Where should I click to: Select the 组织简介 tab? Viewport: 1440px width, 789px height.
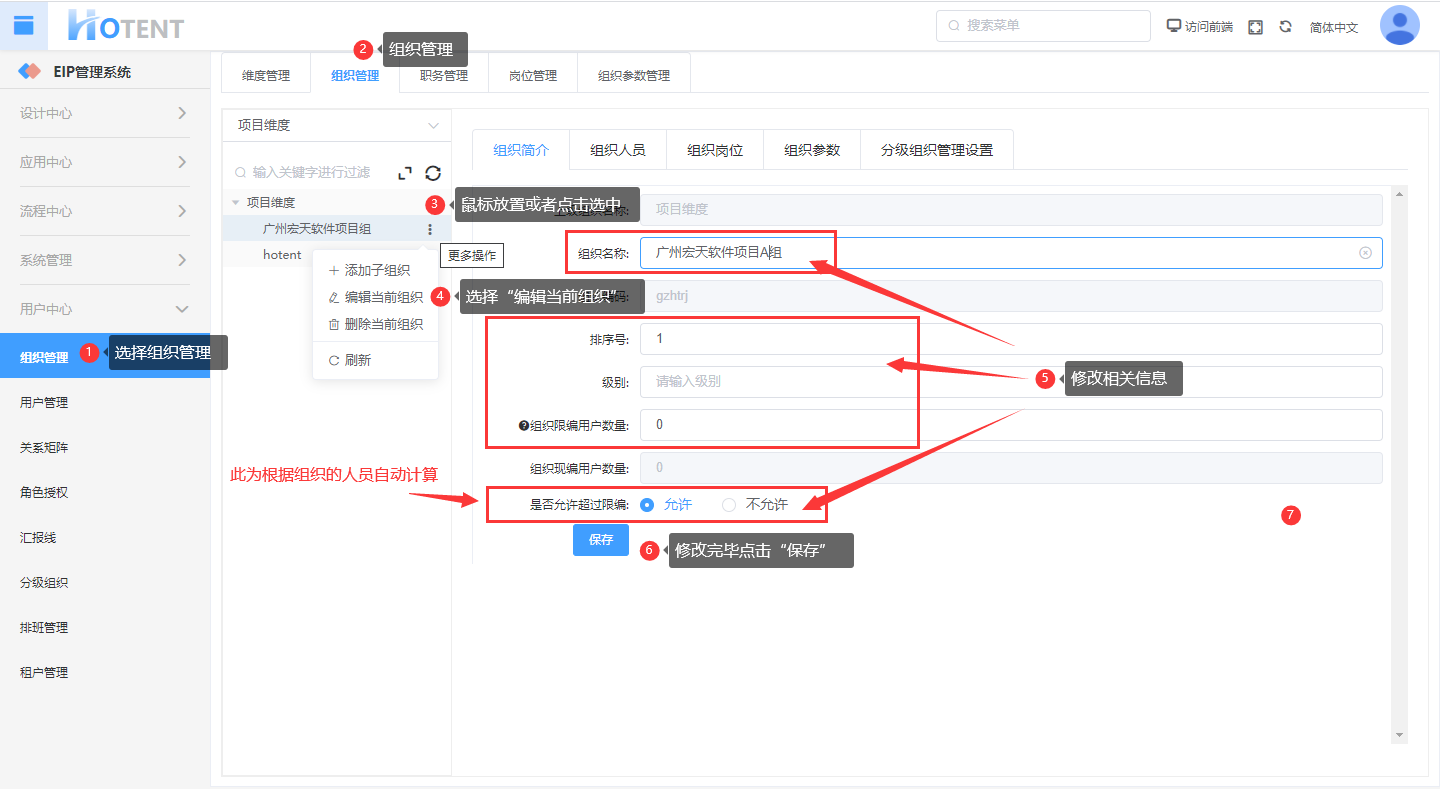[521, 150]
